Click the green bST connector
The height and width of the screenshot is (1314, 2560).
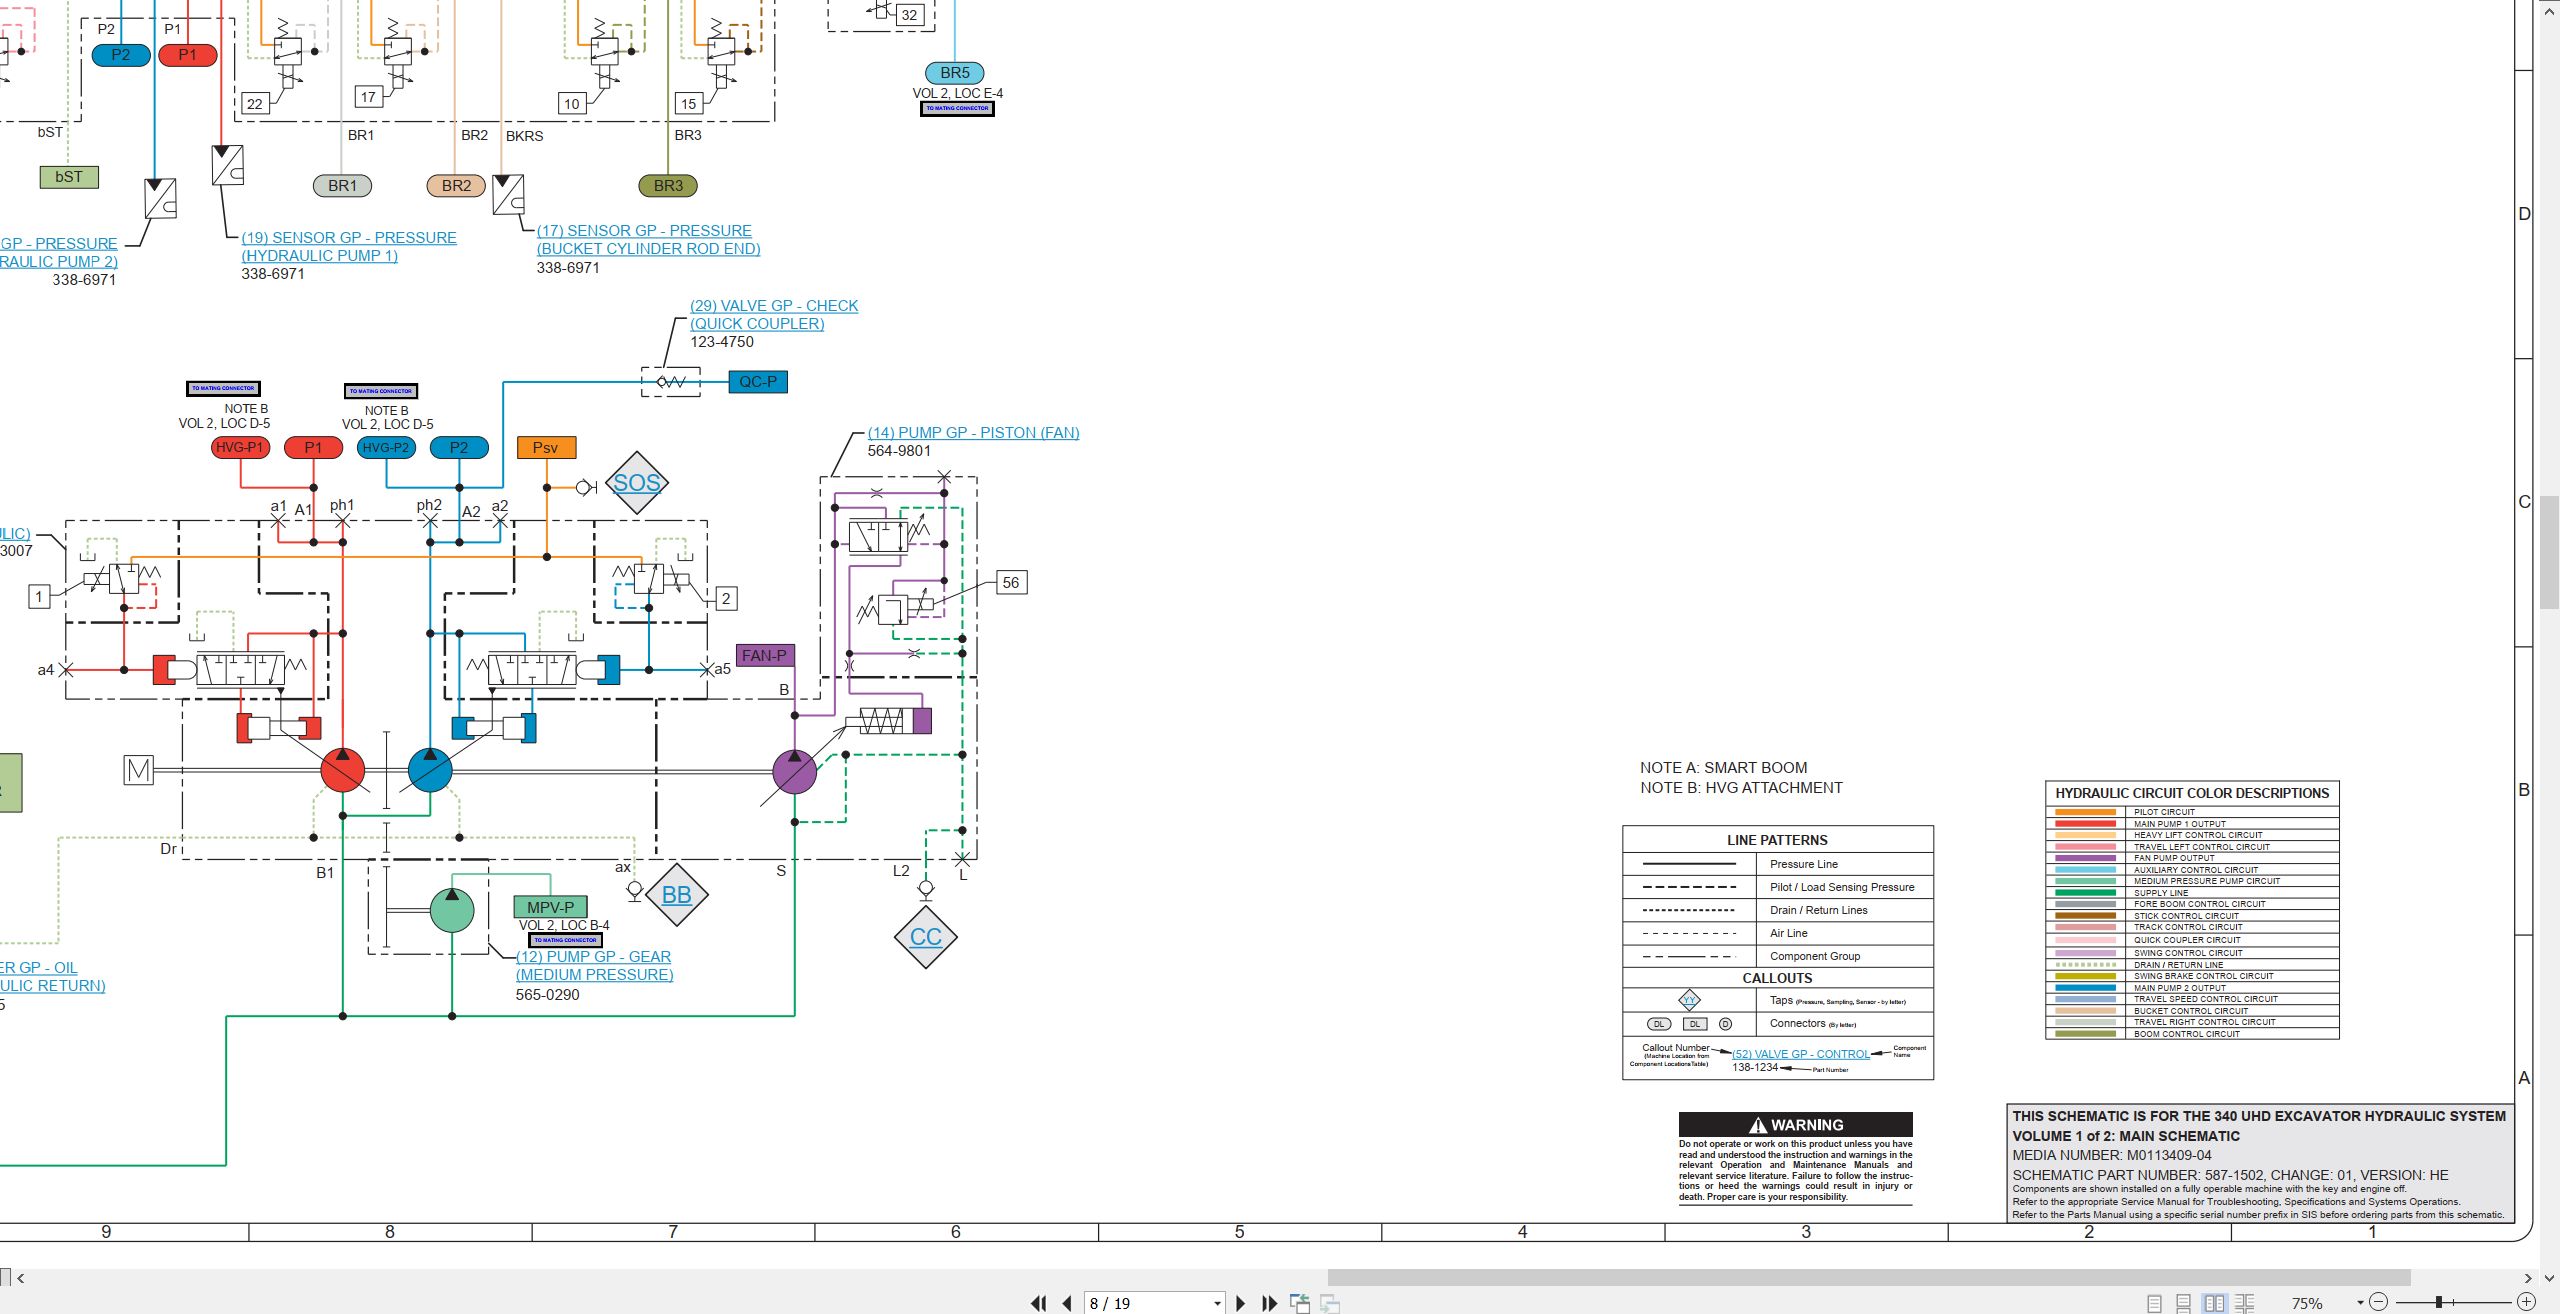pyautogui.click(x=69, y=177)
